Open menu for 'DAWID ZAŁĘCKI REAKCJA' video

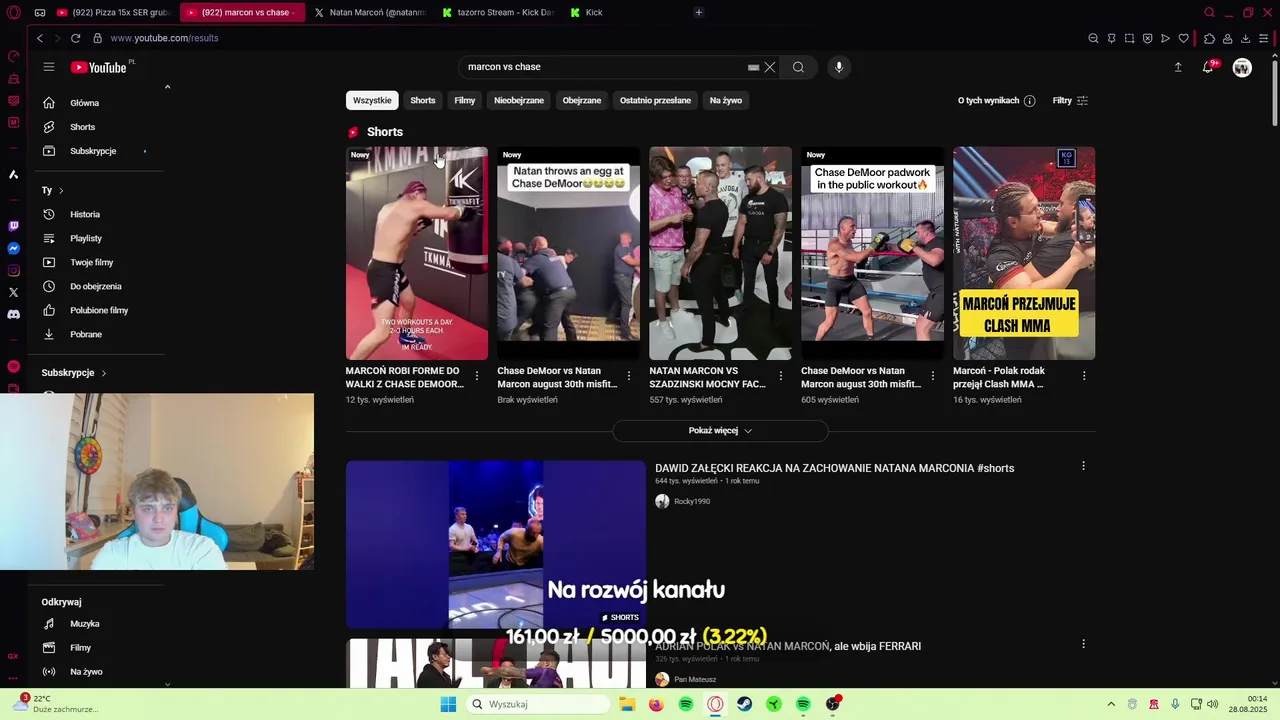tap(1083, 466)
